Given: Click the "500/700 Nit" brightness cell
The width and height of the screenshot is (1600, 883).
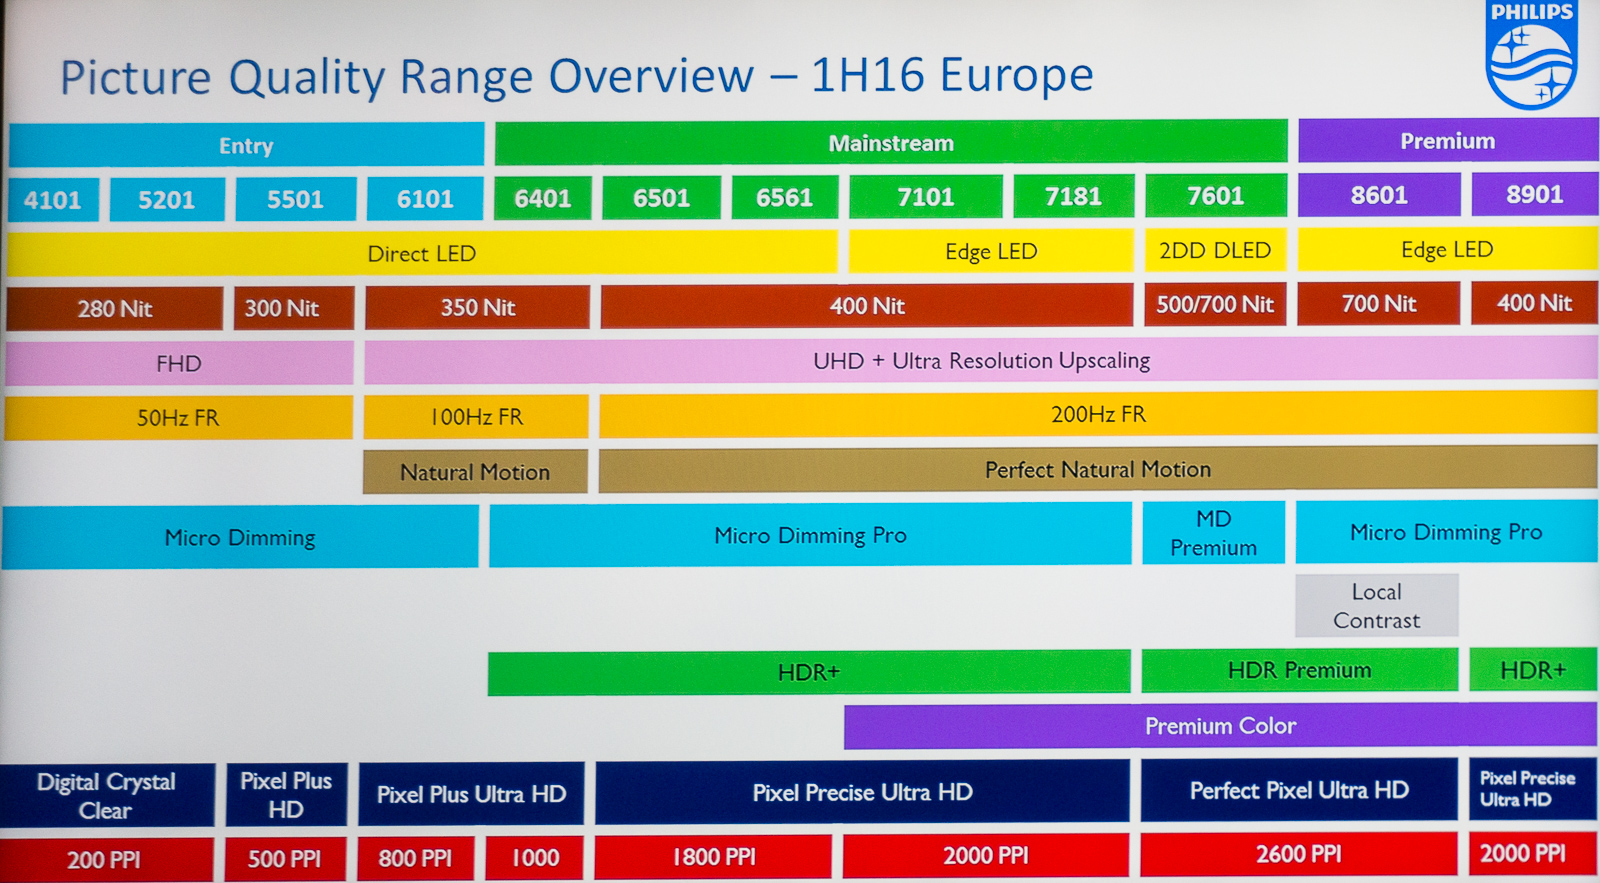Looking at the screenshot, I should tap(1215, 304).
